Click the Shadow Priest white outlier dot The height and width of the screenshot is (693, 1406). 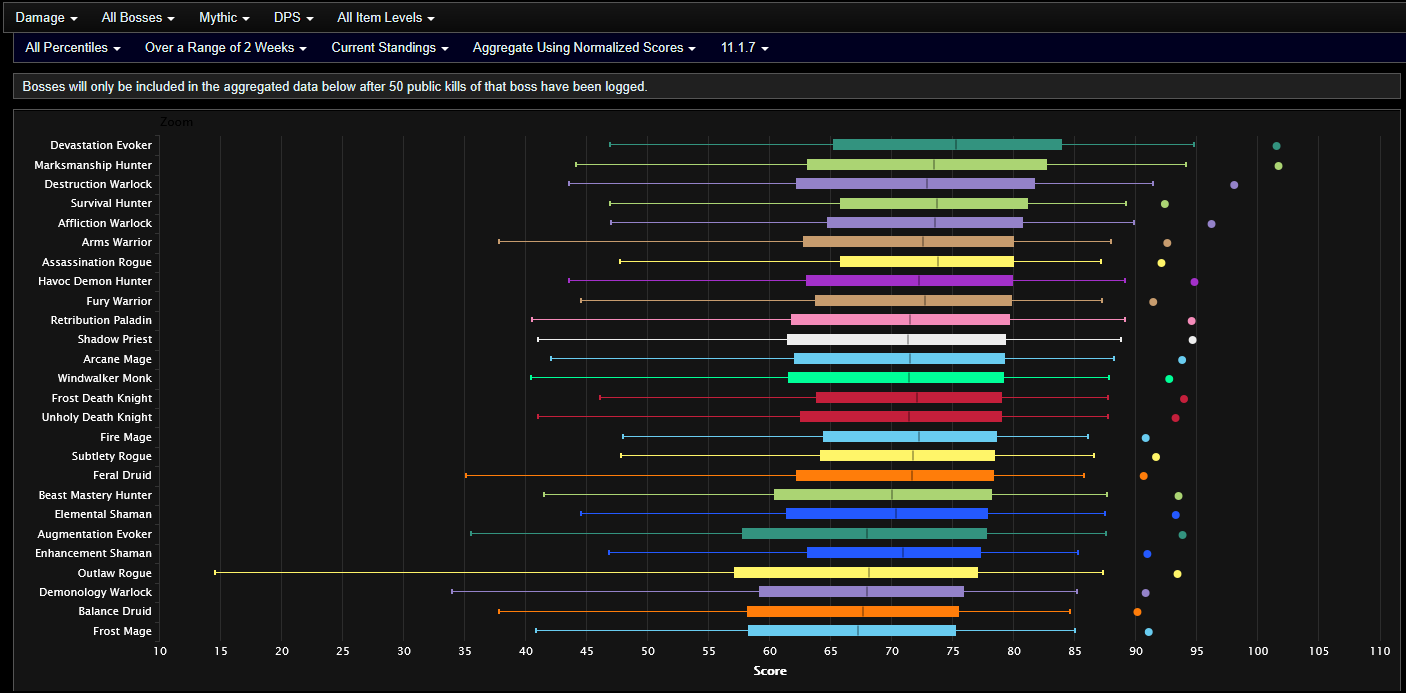1192,340
